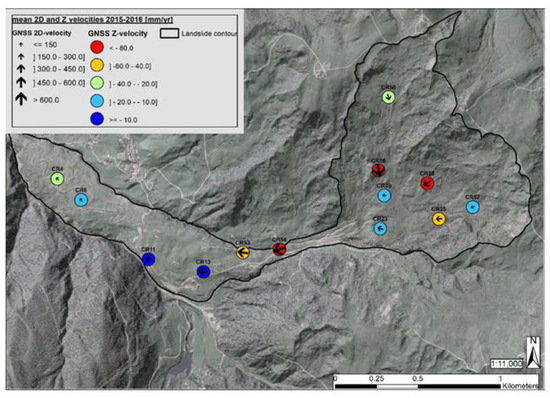Click the kilometers scale bar
The image size is (550, 398).
417,386
